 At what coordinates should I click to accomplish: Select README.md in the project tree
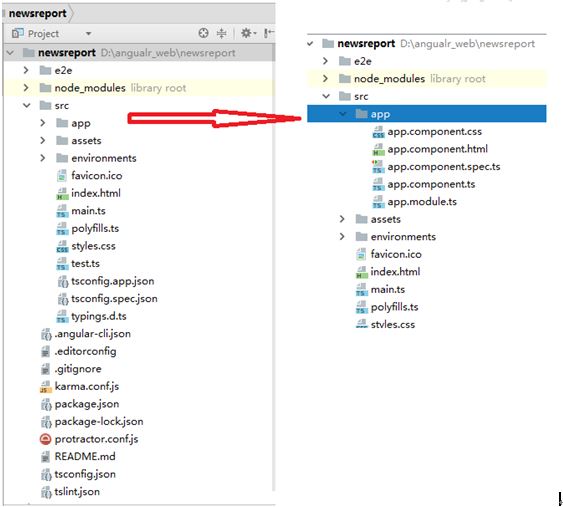85,457
